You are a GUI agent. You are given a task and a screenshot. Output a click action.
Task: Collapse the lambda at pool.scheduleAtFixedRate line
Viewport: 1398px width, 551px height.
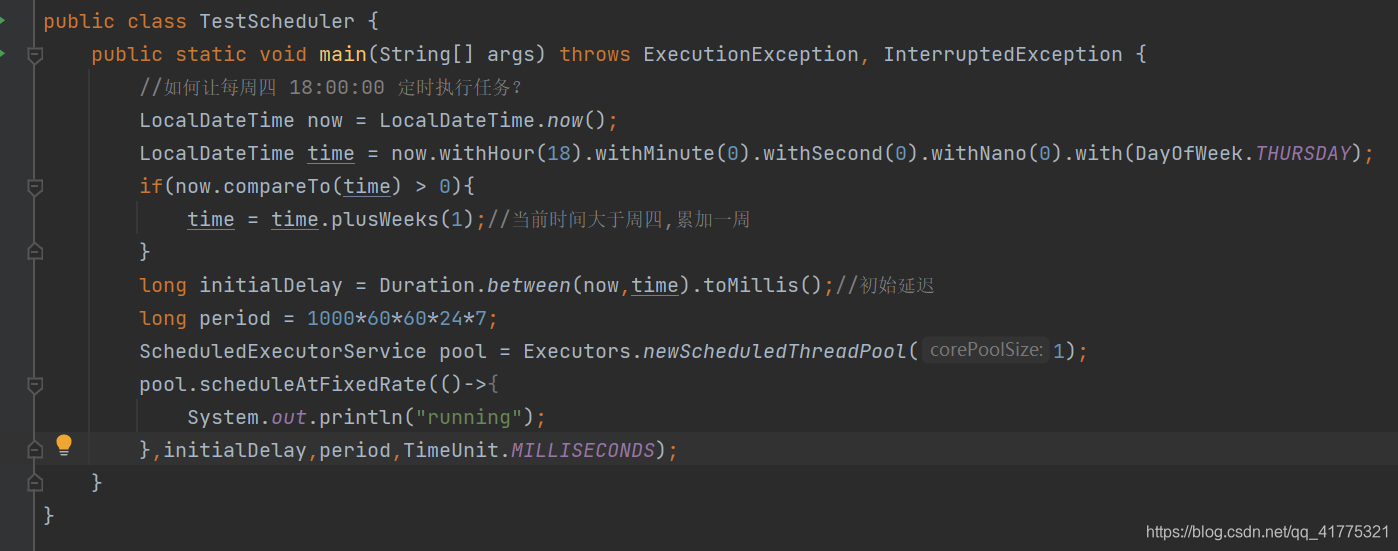tap(35, 385)
